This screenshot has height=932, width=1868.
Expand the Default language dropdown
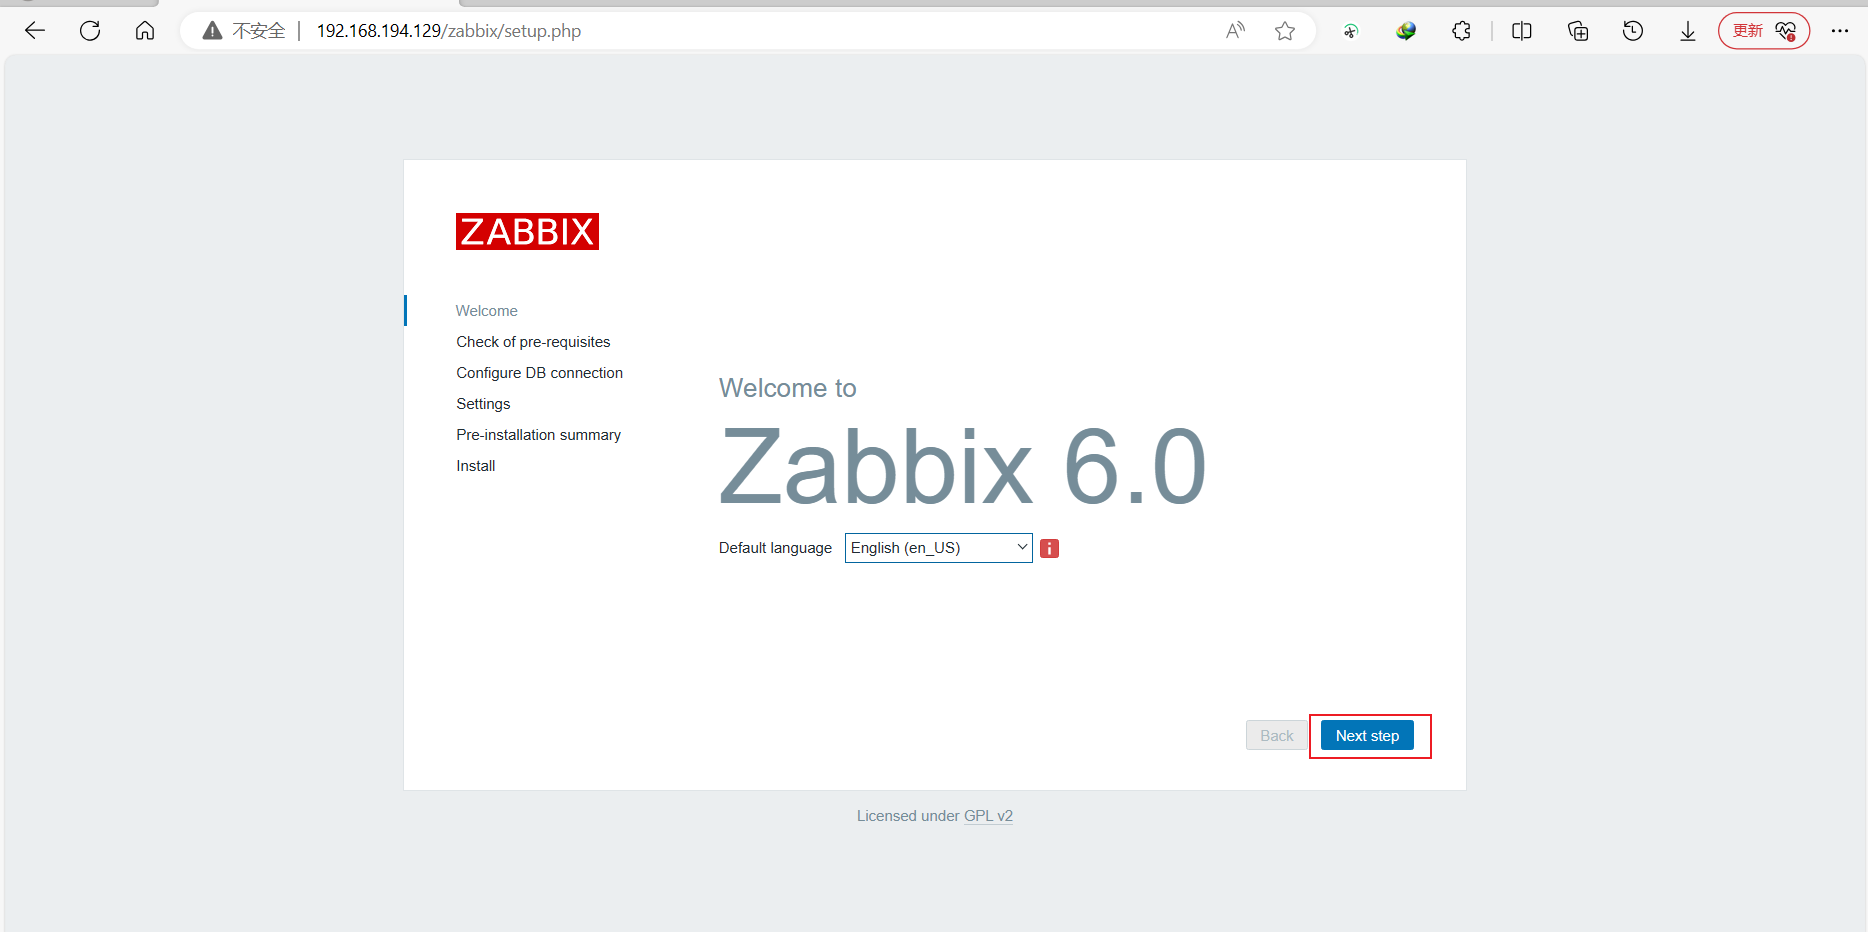point(938,548)
